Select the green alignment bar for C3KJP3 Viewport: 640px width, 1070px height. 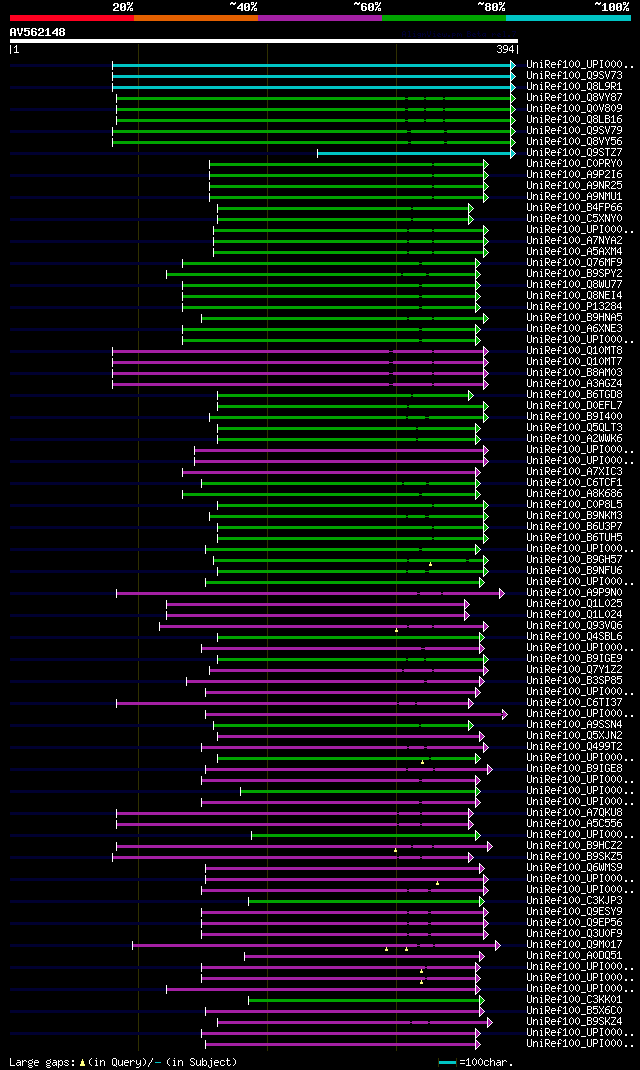pyautogui.click(x=364, y=901)
